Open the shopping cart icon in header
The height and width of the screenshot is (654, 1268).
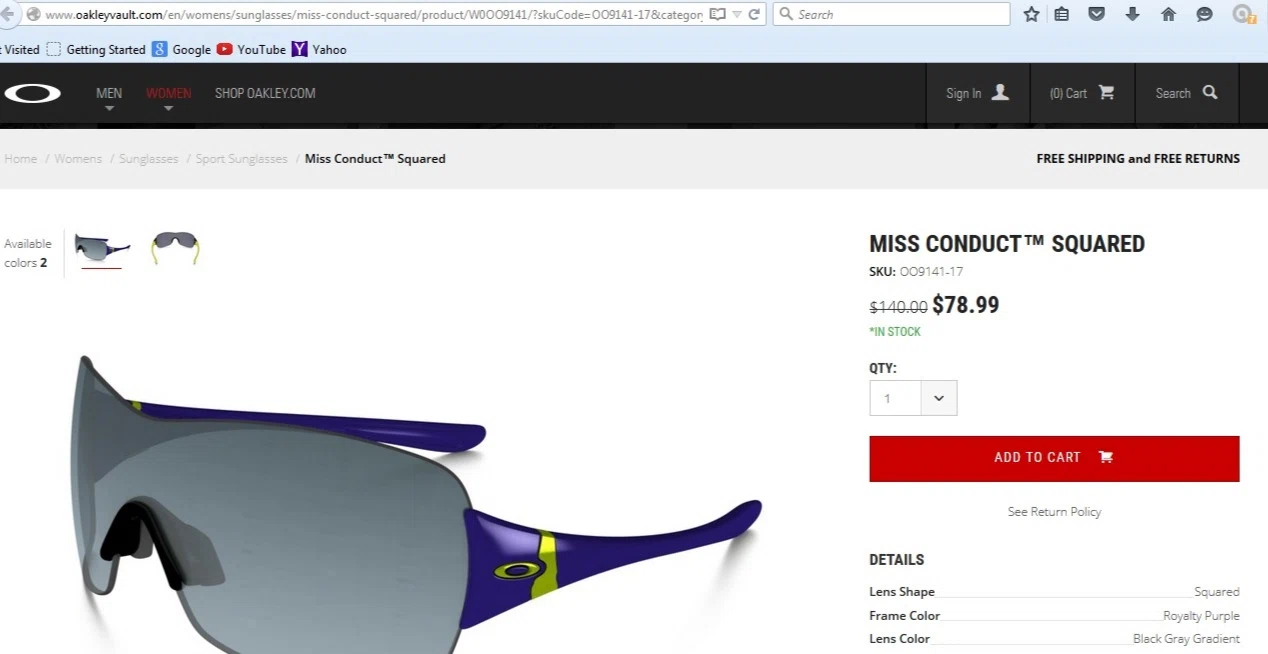1106,92
